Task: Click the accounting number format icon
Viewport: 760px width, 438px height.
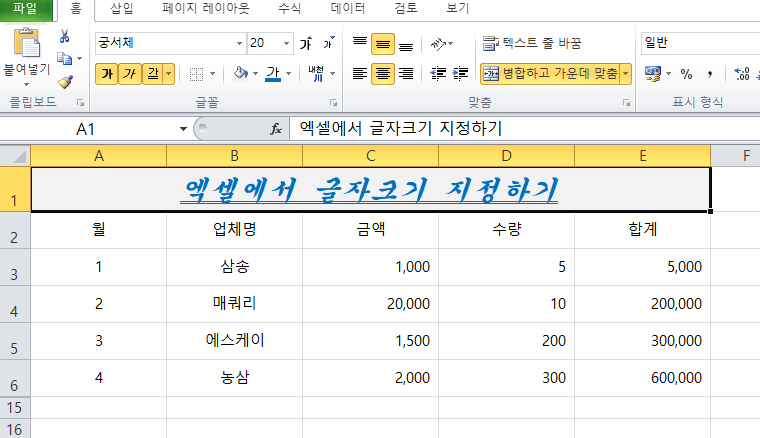Action: (x=652, y=74)
